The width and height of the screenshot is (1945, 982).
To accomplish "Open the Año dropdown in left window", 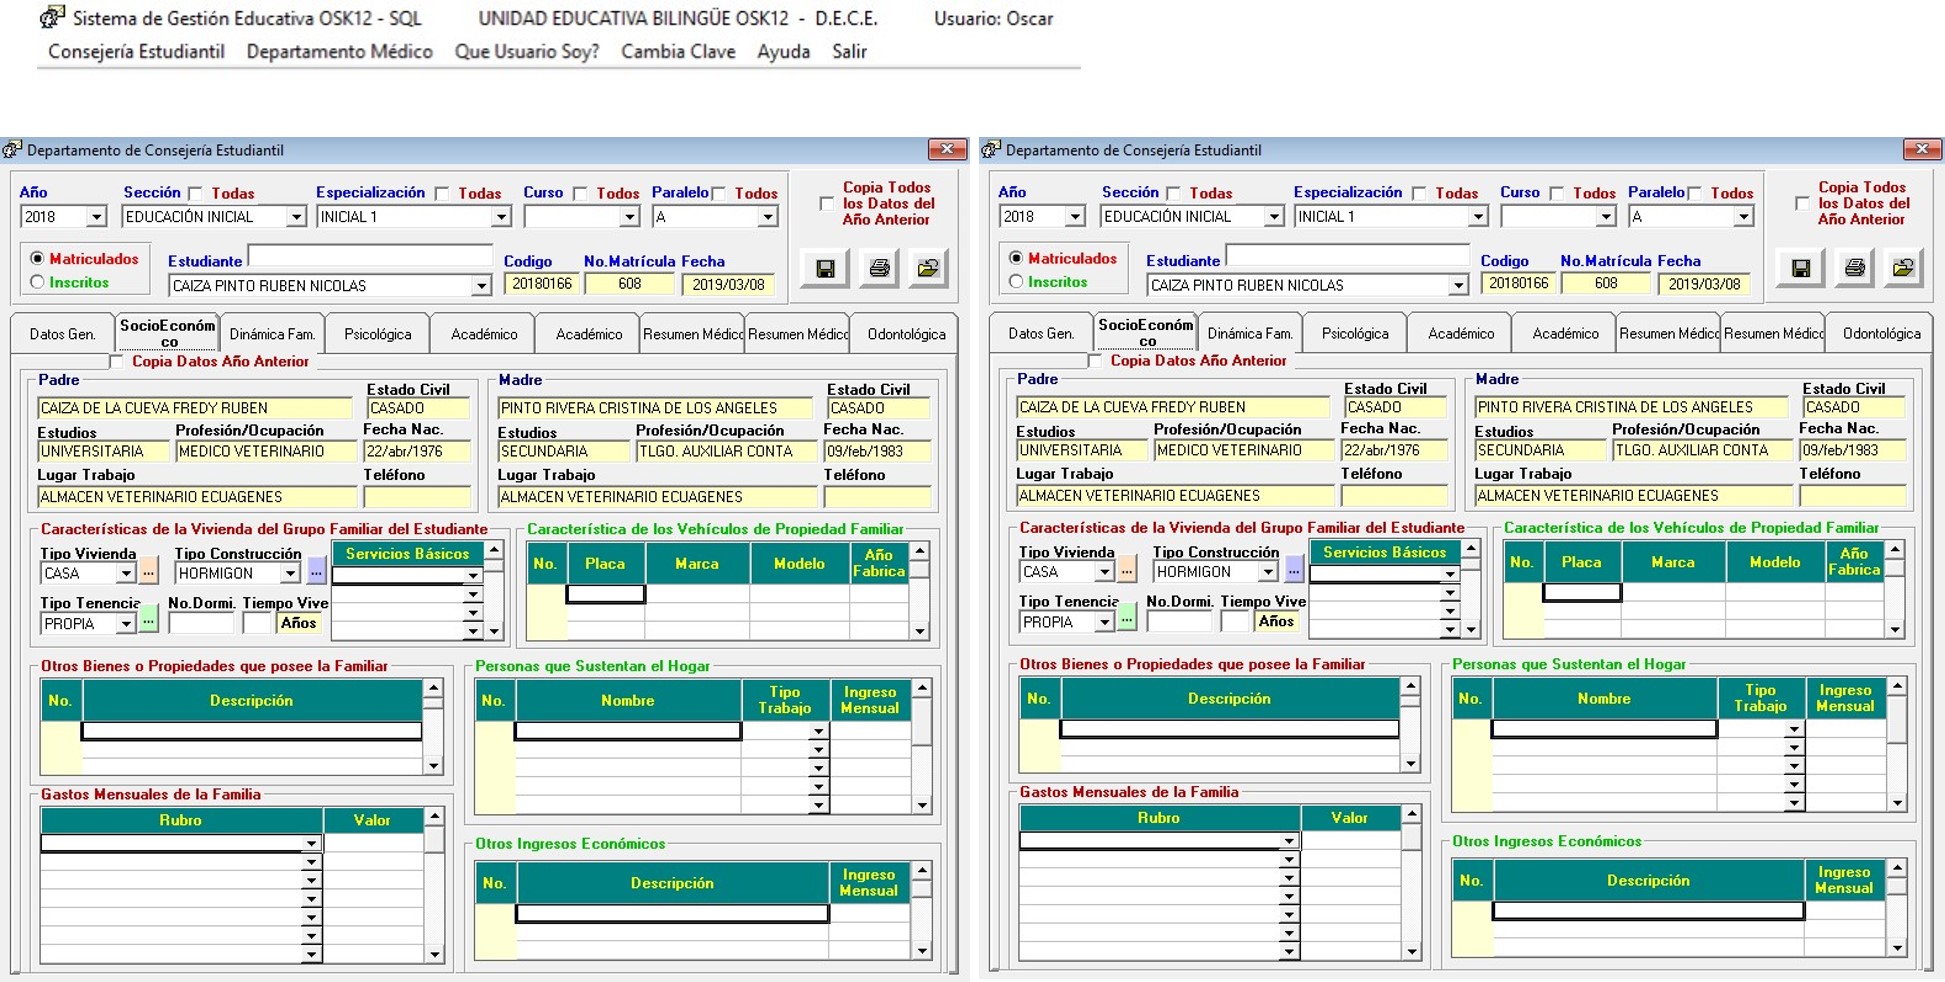I will (96, 217).
